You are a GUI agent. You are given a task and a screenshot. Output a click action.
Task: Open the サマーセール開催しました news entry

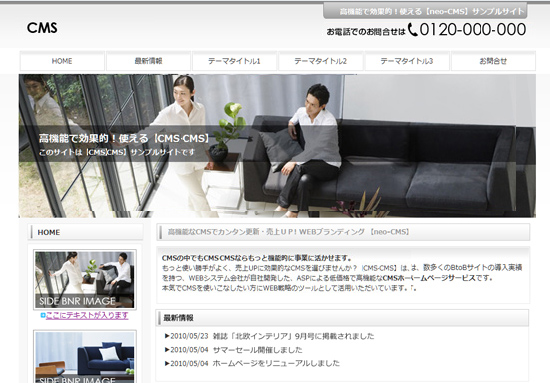click(x=236, y=350)
